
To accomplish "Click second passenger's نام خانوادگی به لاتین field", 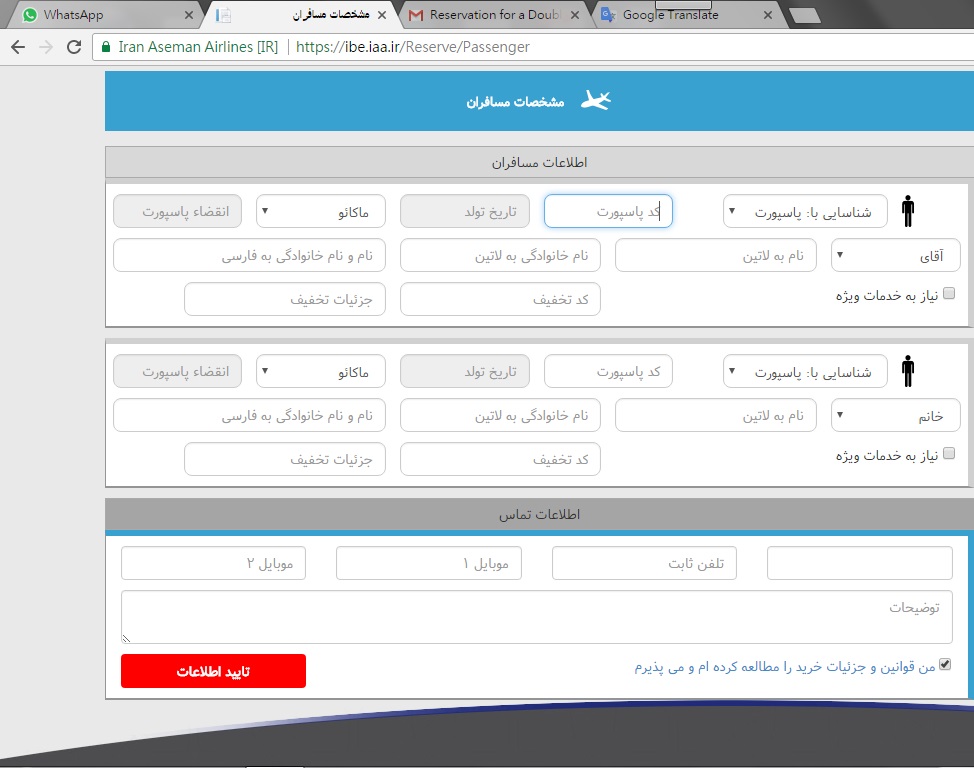I will [x=500, y=415].
